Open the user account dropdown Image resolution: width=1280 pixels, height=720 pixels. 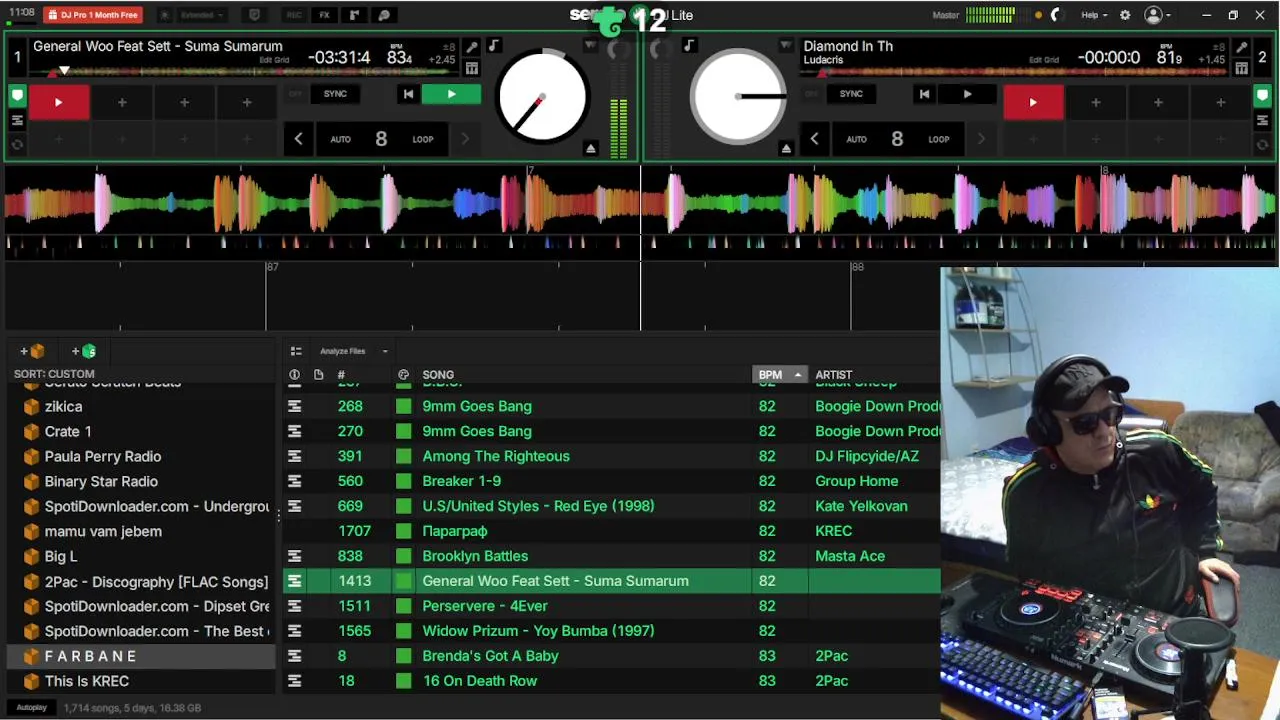click(x=1158, y=15)
